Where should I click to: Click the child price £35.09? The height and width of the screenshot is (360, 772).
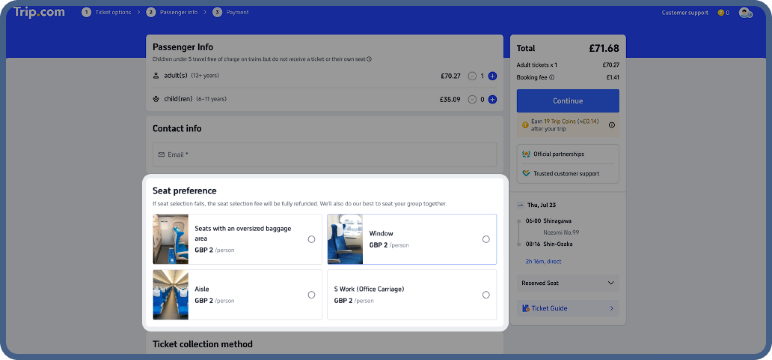click(450, 99)
